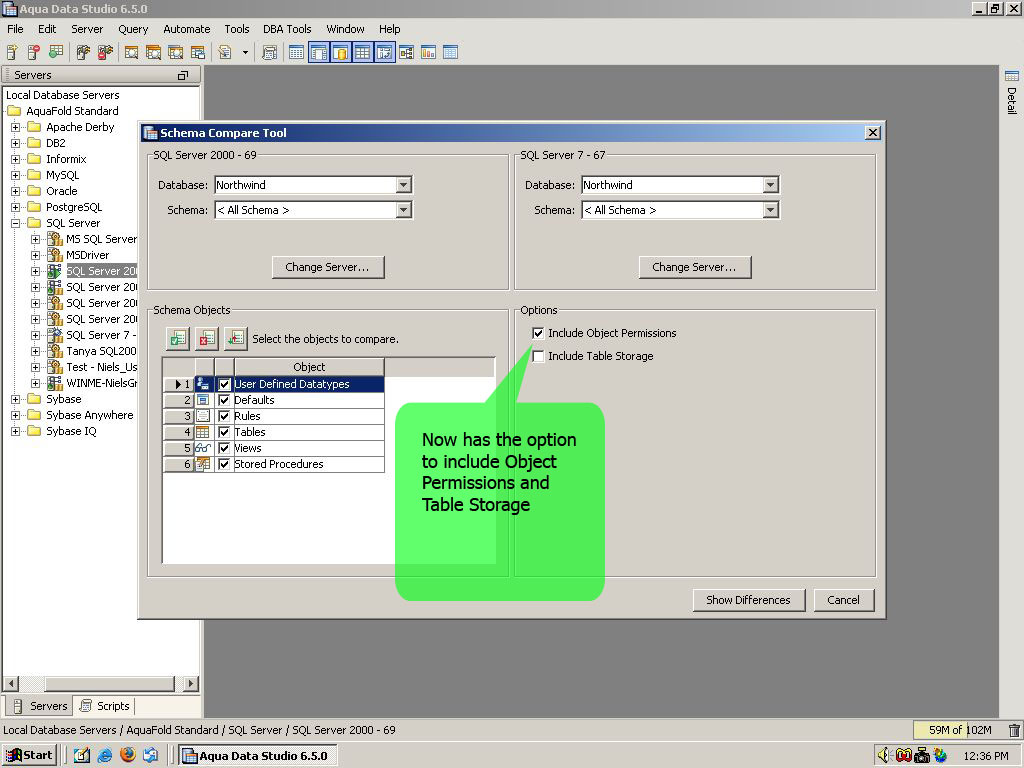The width and height of the screenshot is (1024, 768).
Task: Click Change Server under SQL Server 7 - 67
Action: coord(695,267)
